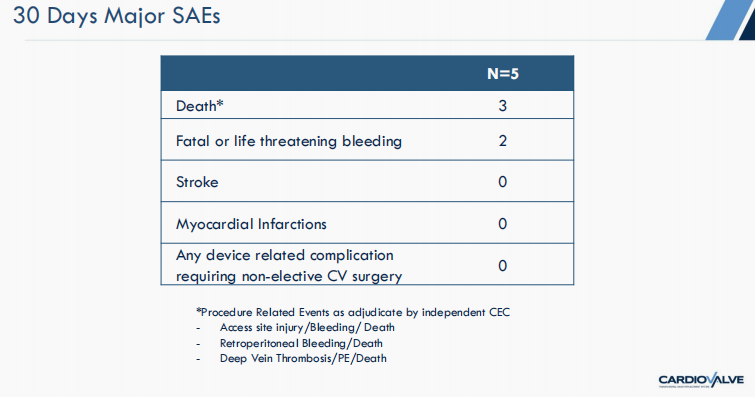Select the '30 Days Major SAEs' title
The image size is (755, 397).
[117, 16]
